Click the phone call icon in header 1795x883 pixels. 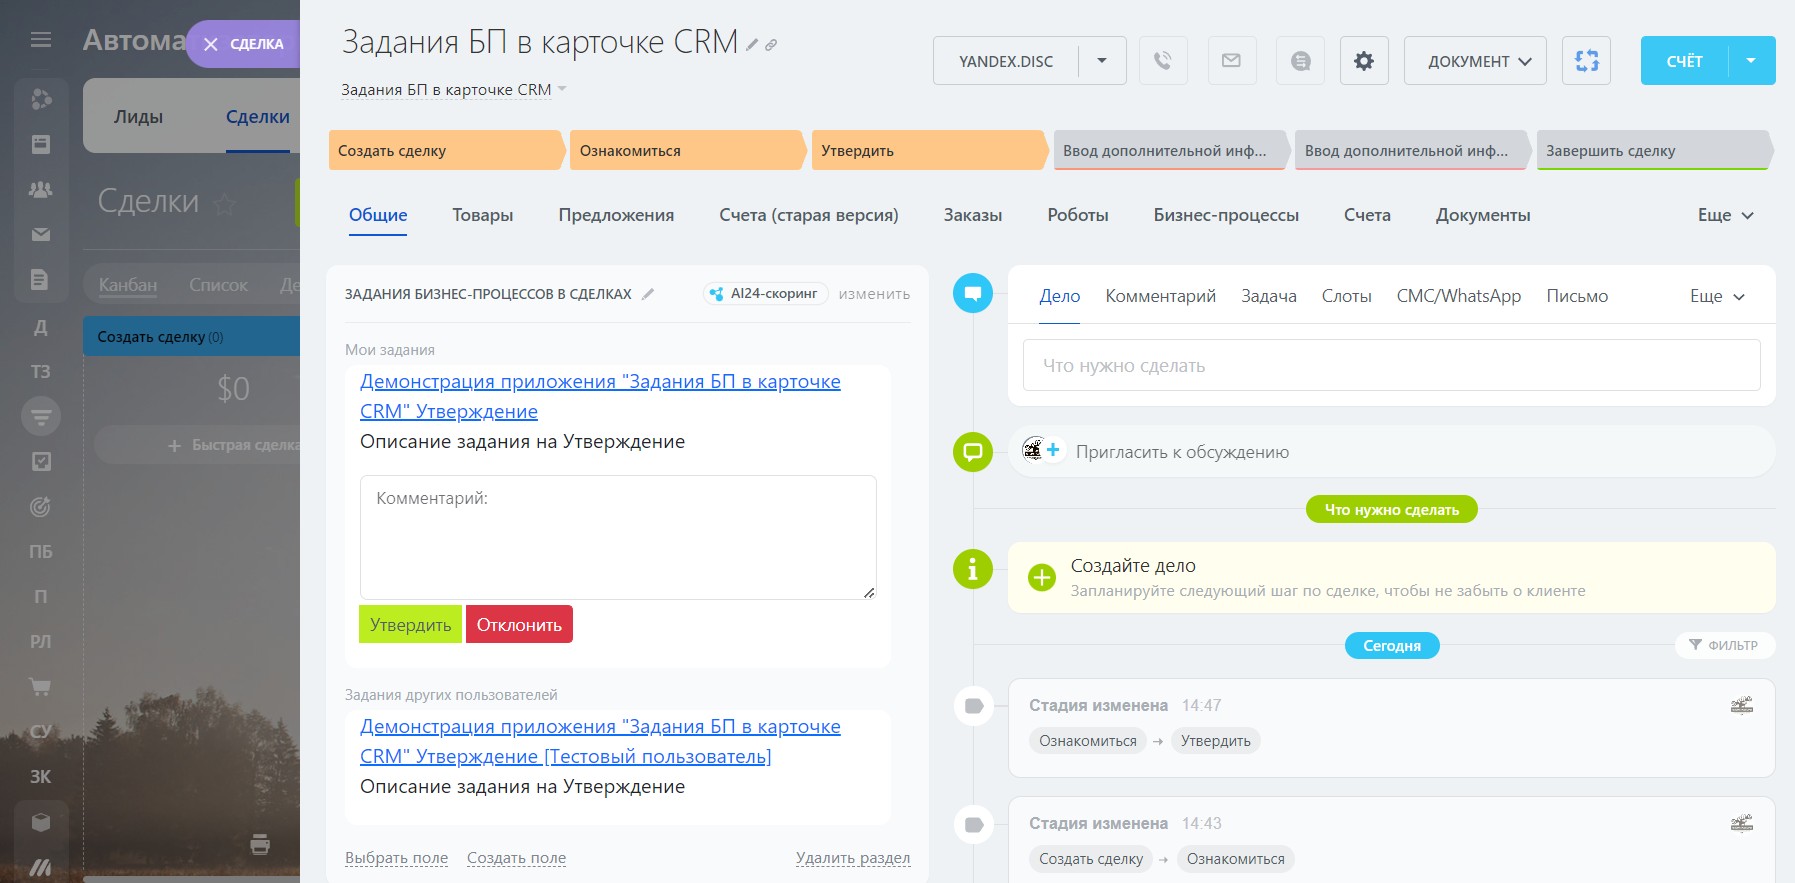[x=1162, y=61]
